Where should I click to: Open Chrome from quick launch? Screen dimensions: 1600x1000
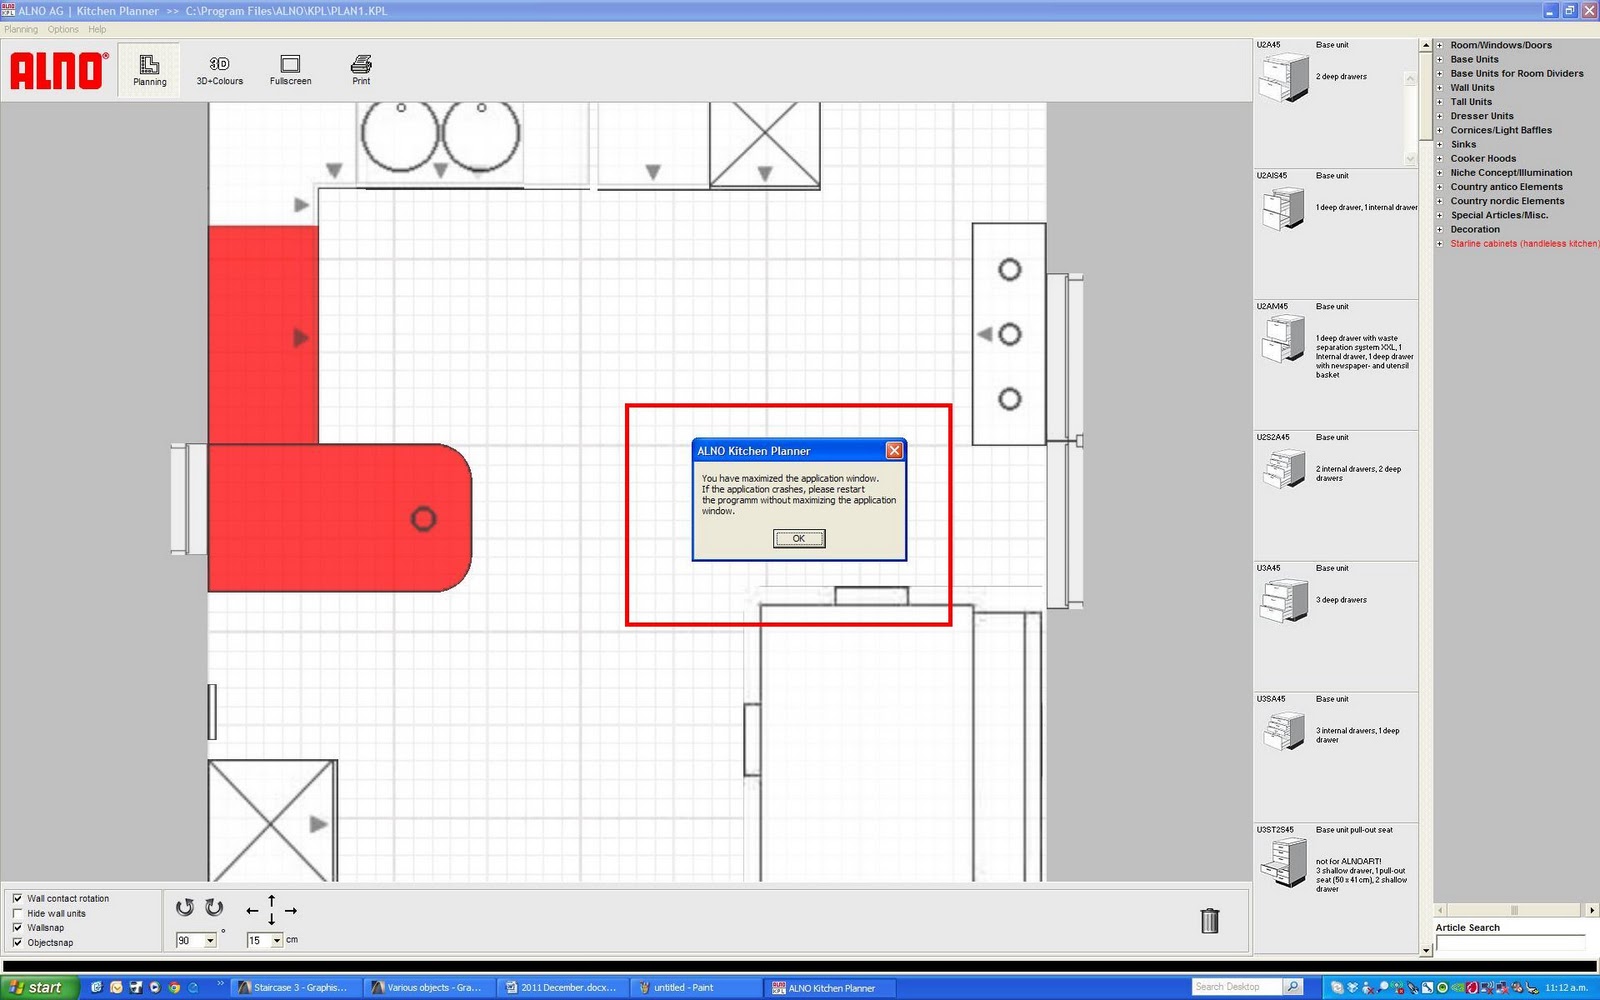(174, 987)
